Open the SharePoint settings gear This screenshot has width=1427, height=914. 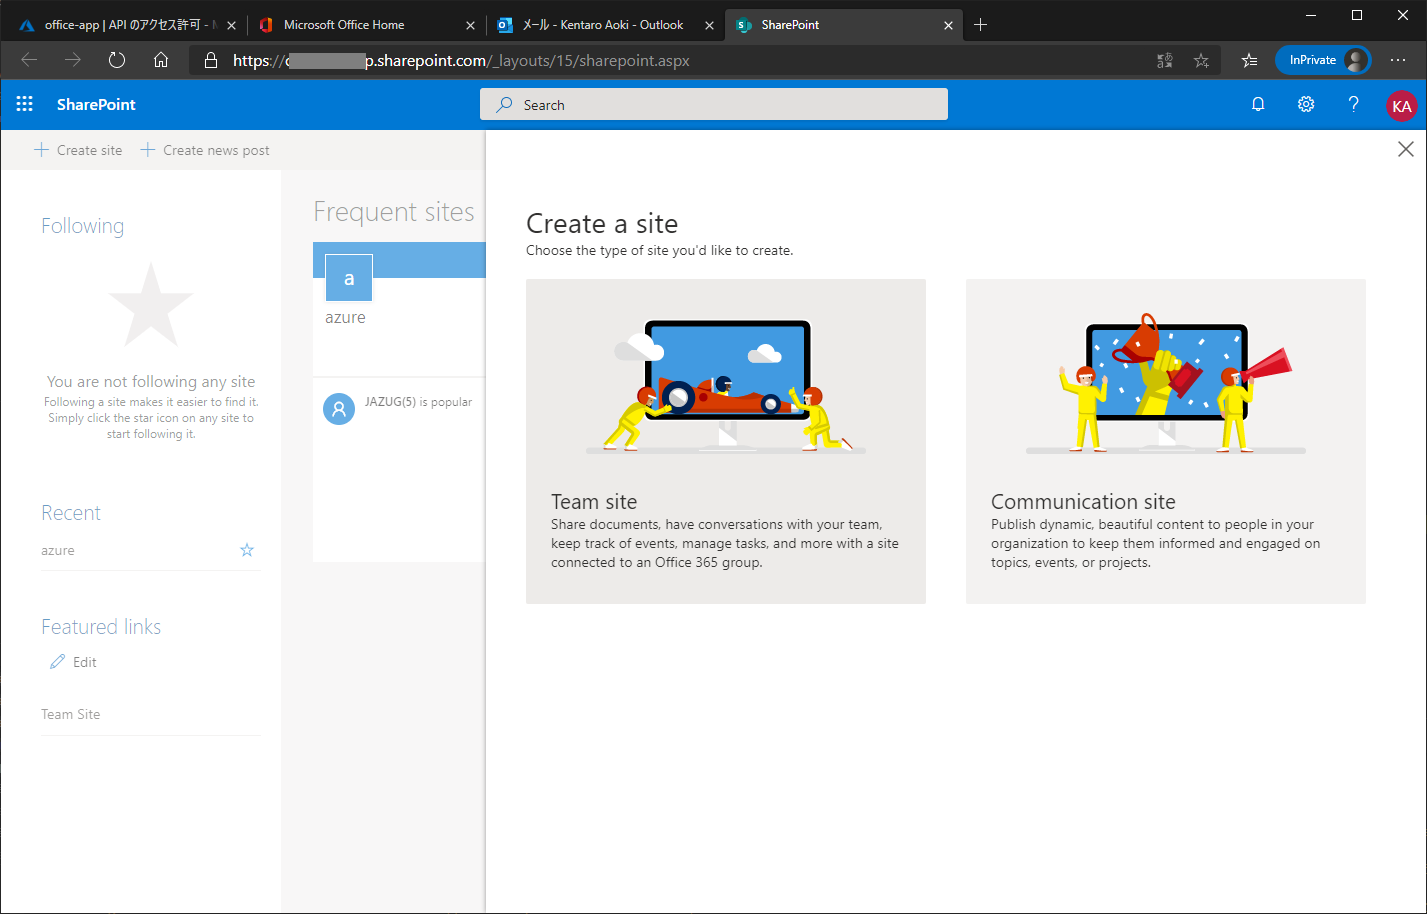click(x=1306, y=104)
